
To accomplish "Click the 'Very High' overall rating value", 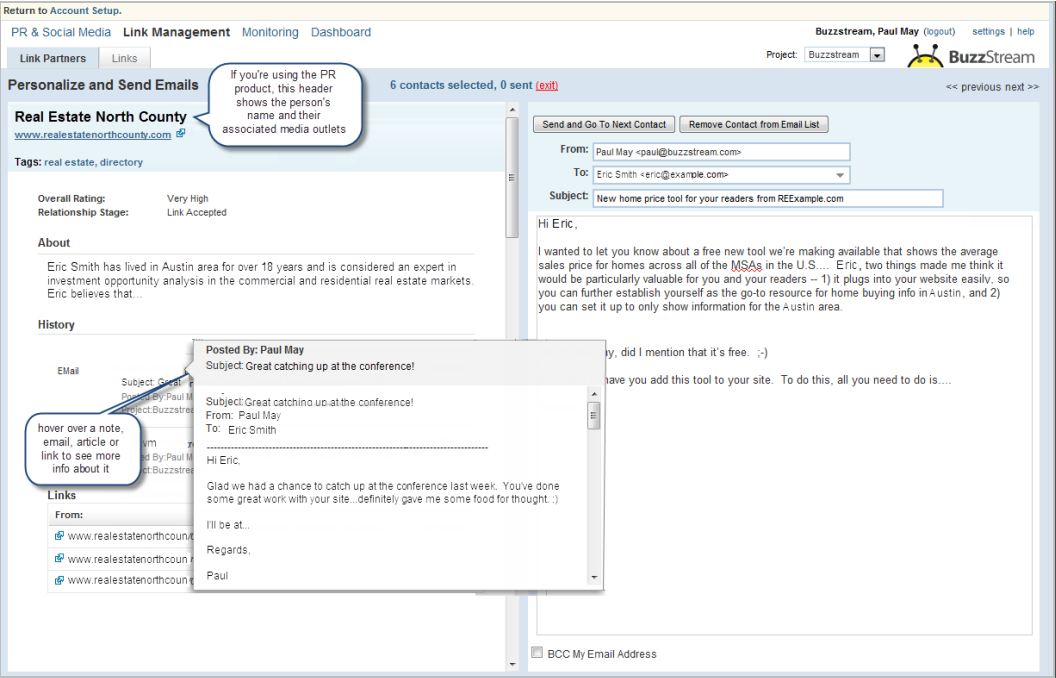I will click(x=188, y=199).
